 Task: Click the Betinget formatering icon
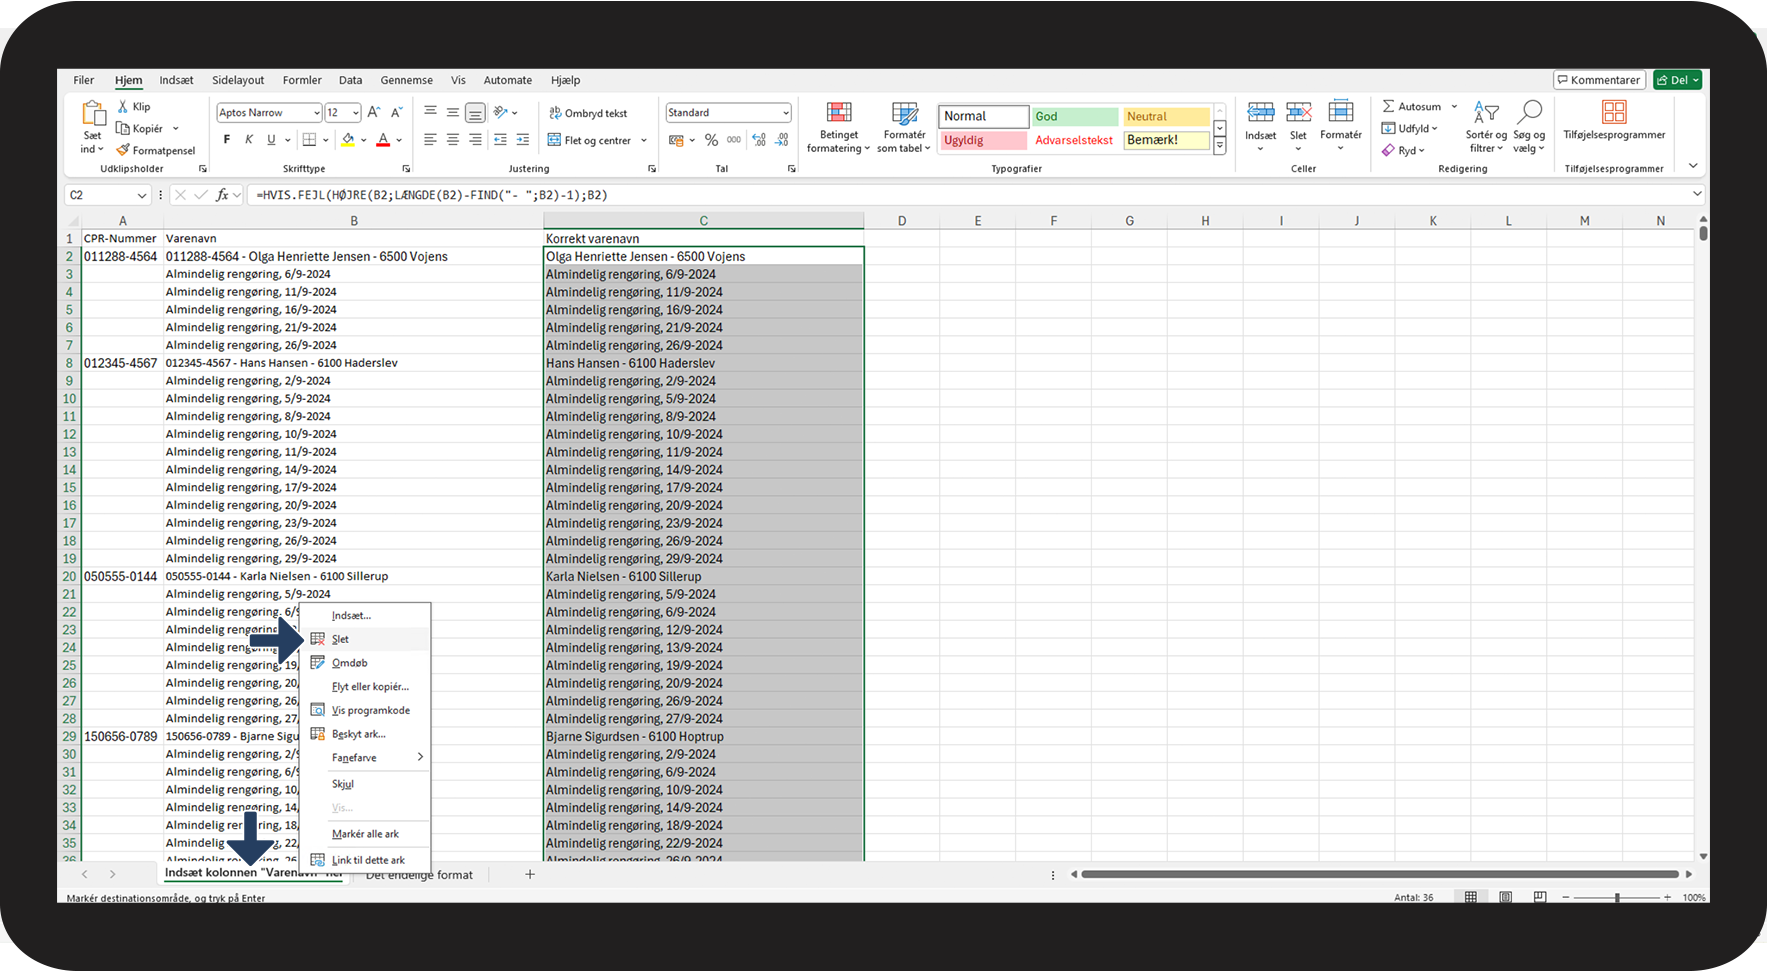click(838, 127)
